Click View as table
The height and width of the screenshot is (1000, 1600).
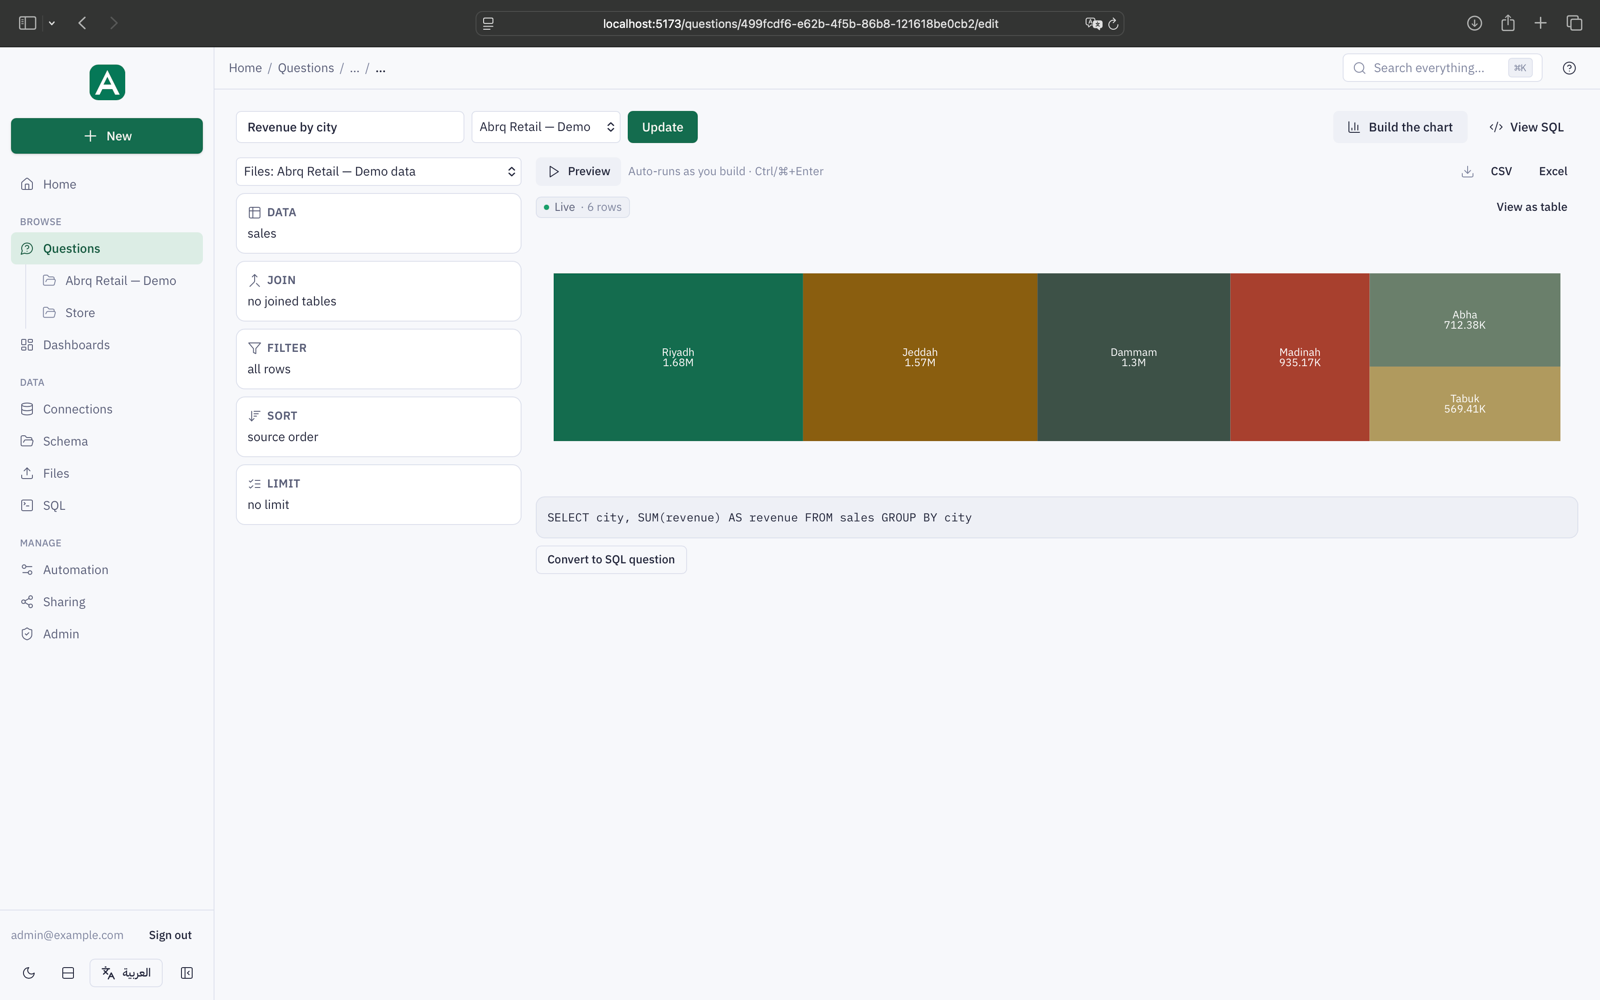(x=1531, y=207)
